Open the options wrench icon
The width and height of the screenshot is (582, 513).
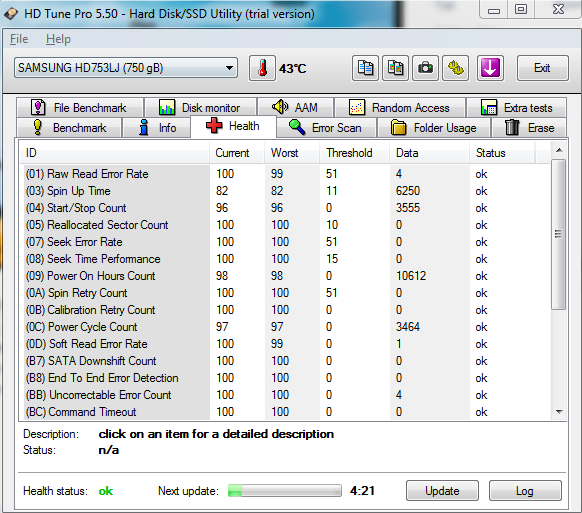pyautogui.click(x=455, y=68)
